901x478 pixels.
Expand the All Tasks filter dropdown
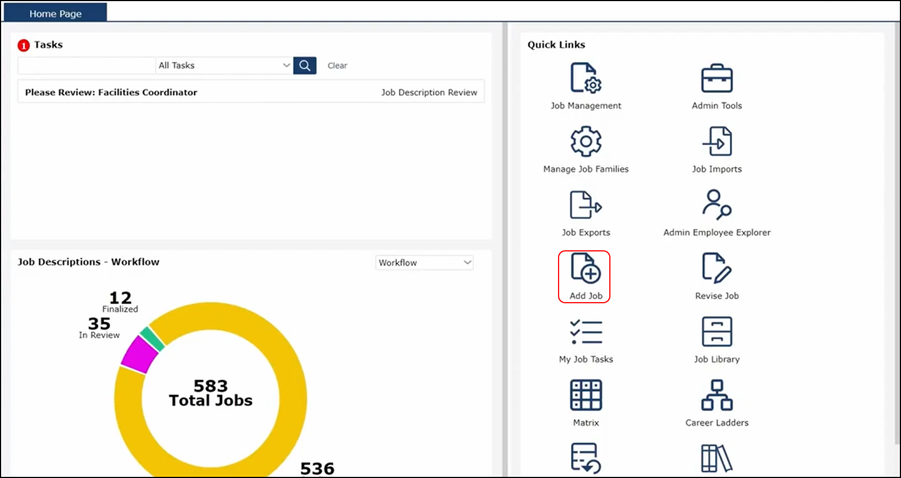click(x=224, y=65)
